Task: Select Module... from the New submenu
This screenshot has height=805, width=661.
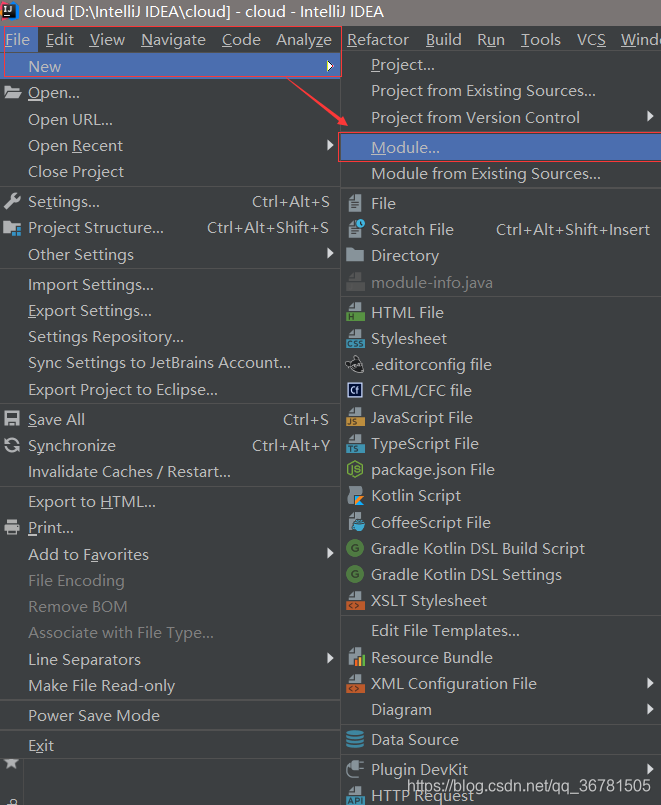Action: [500, 147]
